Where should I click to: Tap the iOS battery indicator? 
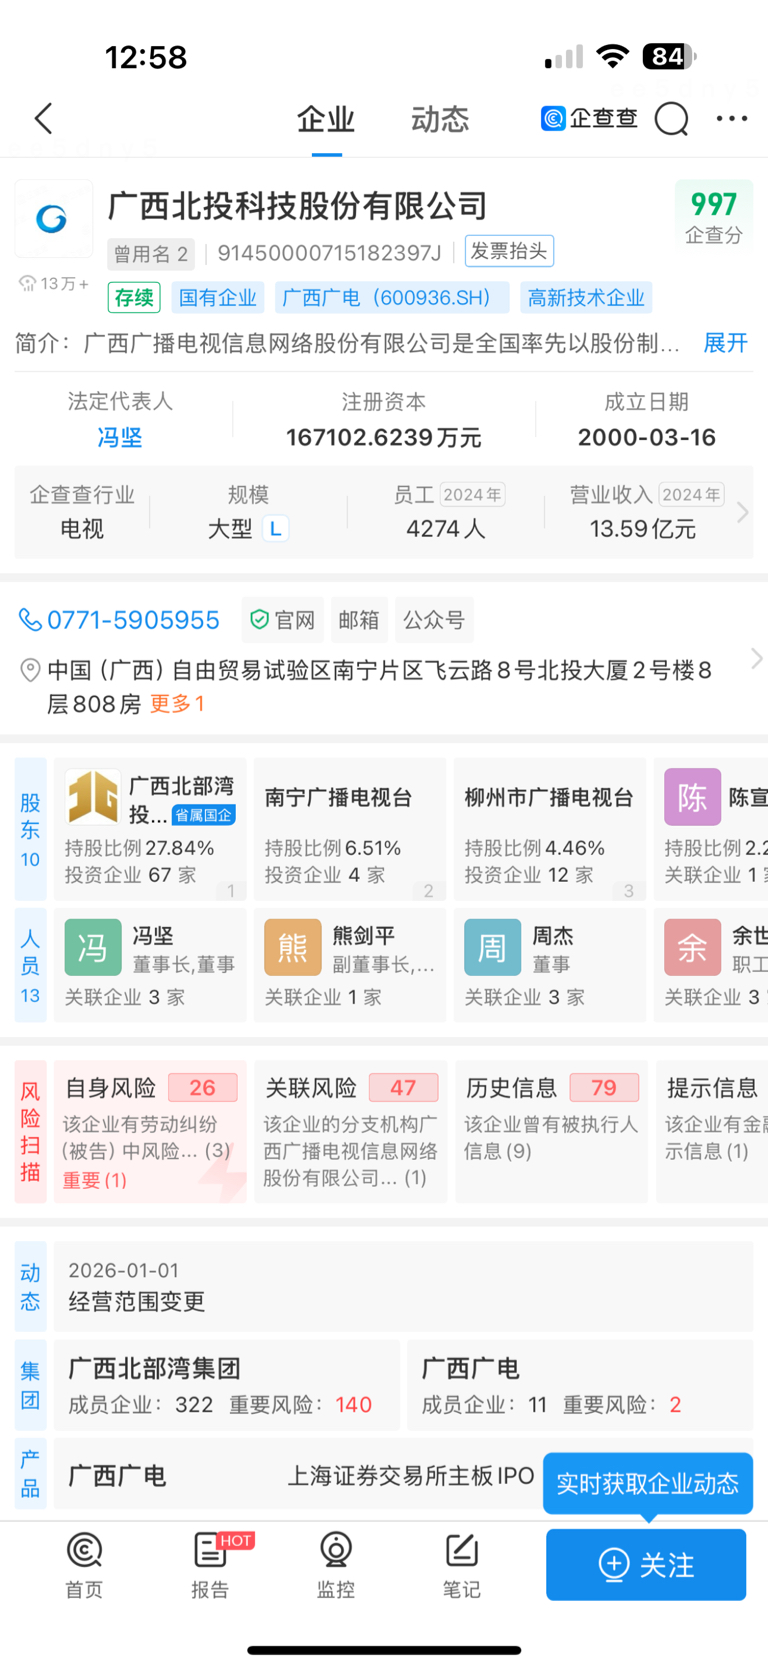[x=669, y=57]
